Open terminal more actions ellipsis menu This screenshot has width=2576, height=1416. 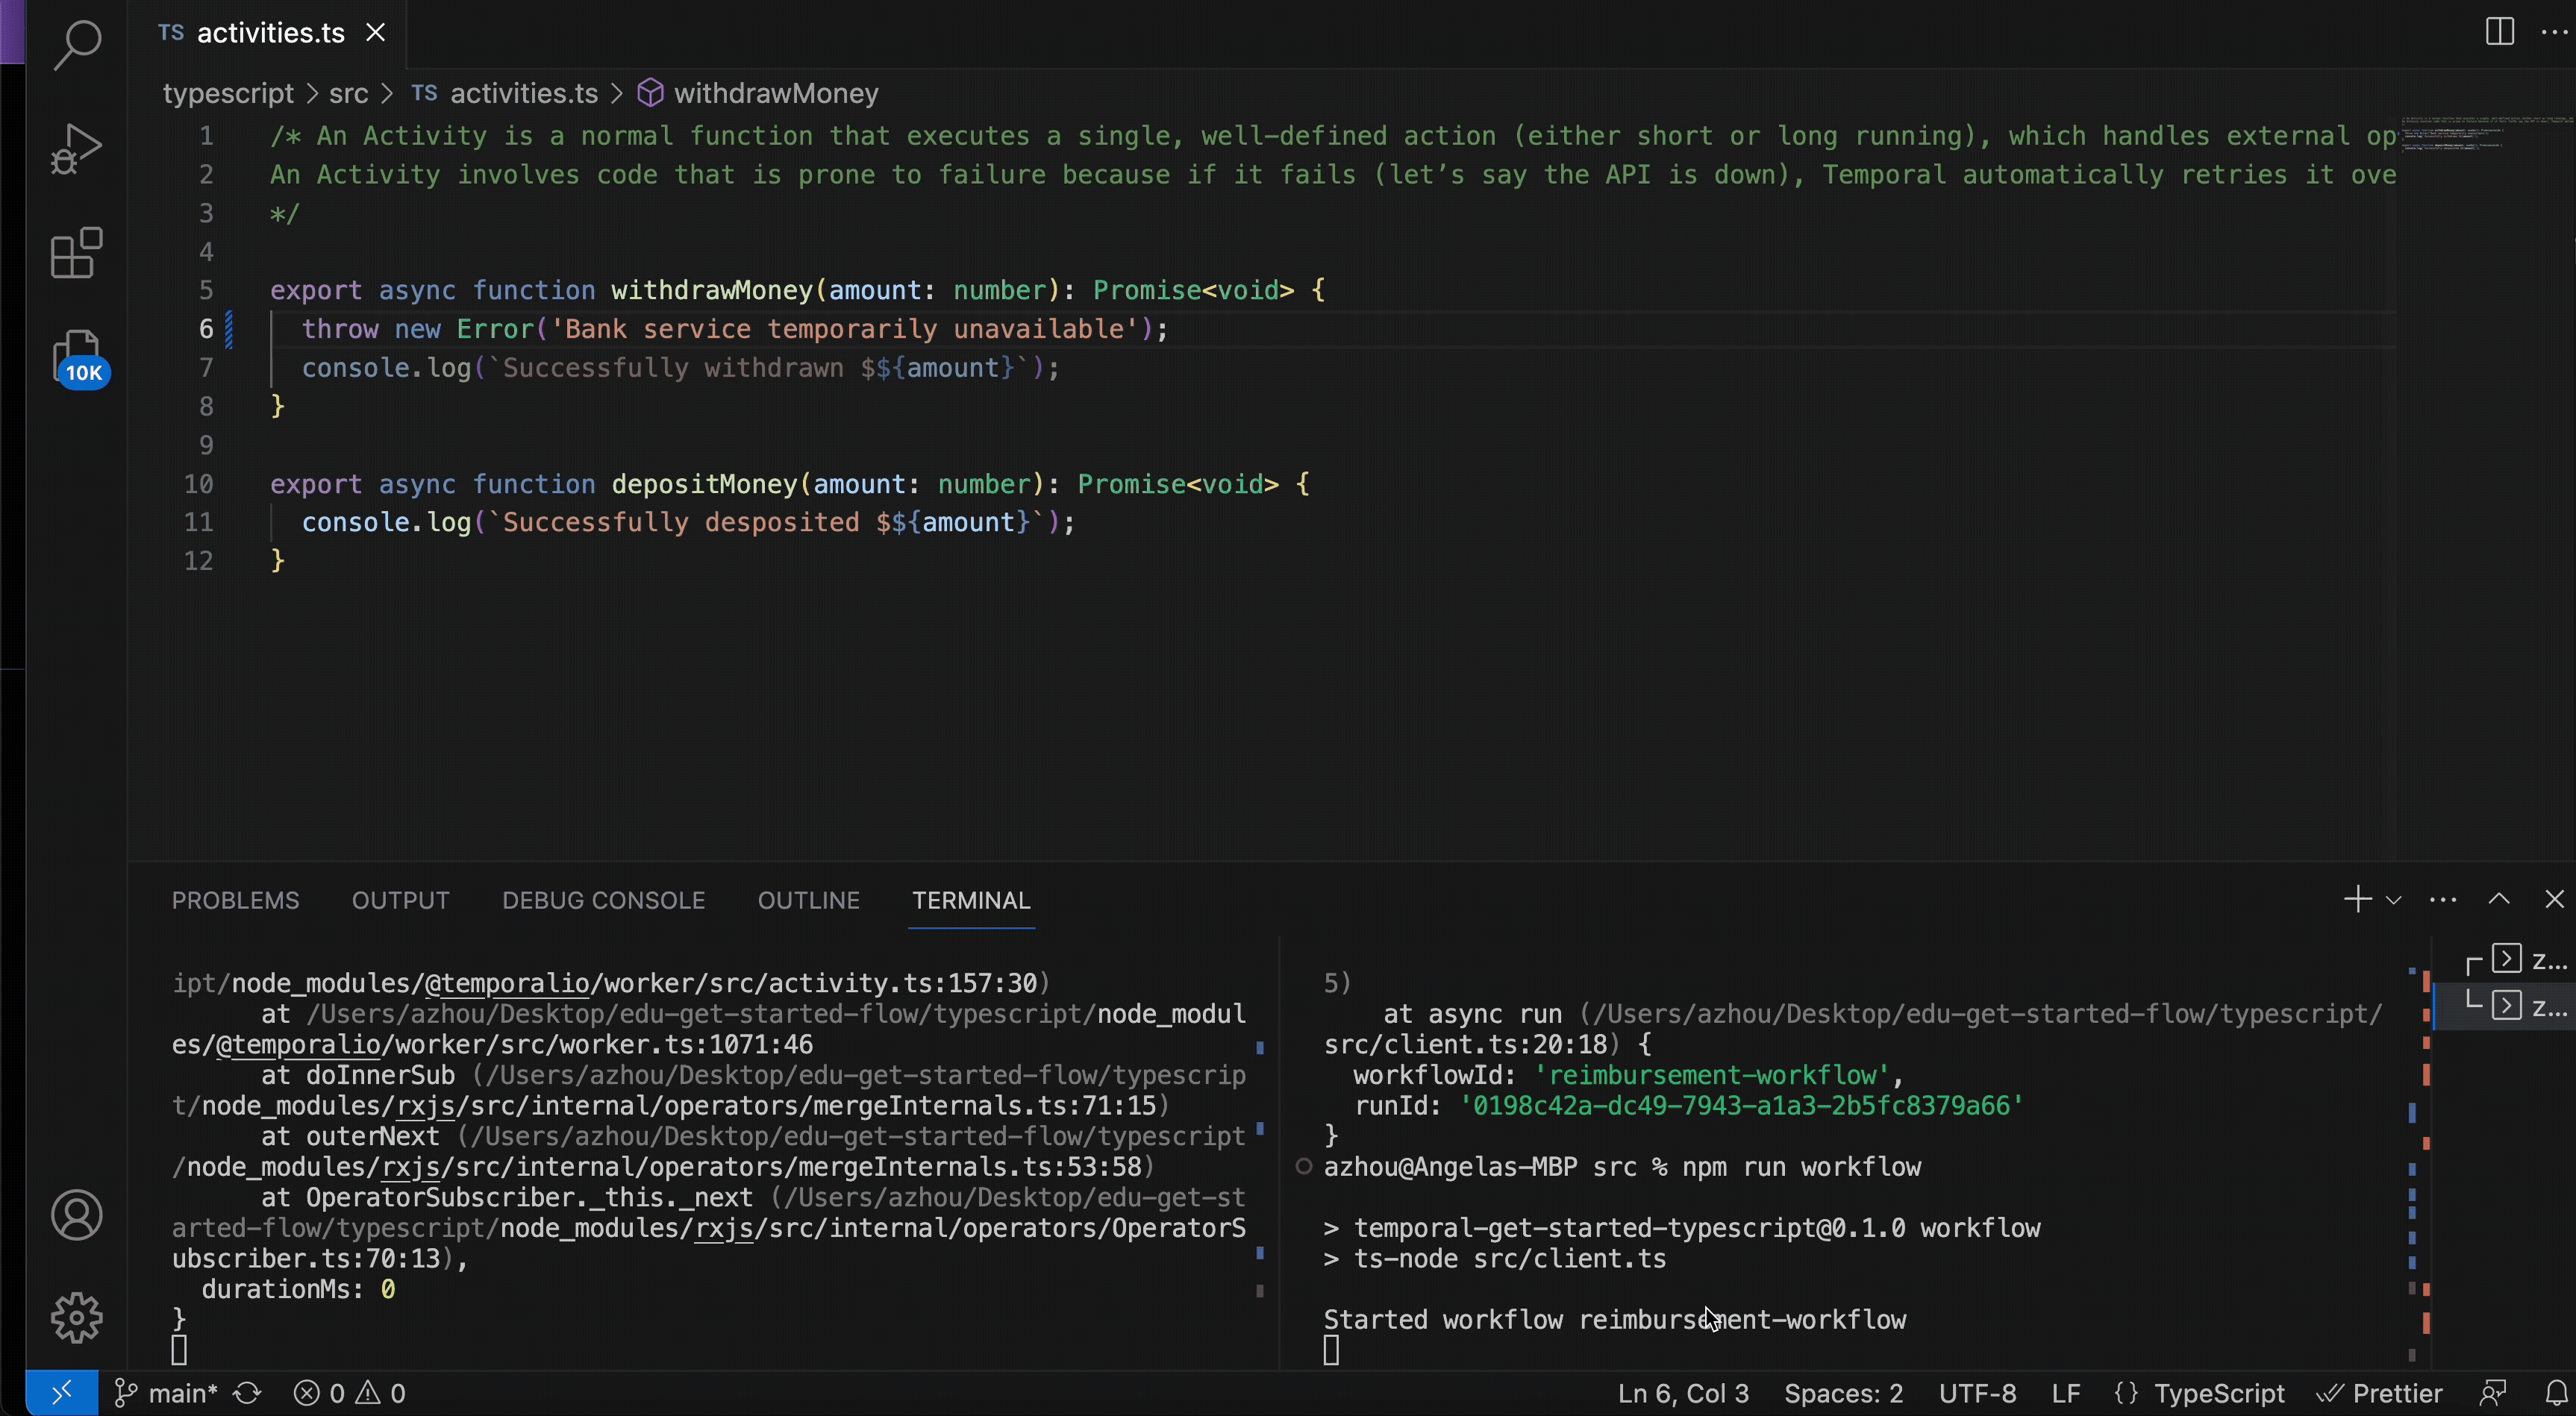pyautogui.click(x=2443, y=899)
